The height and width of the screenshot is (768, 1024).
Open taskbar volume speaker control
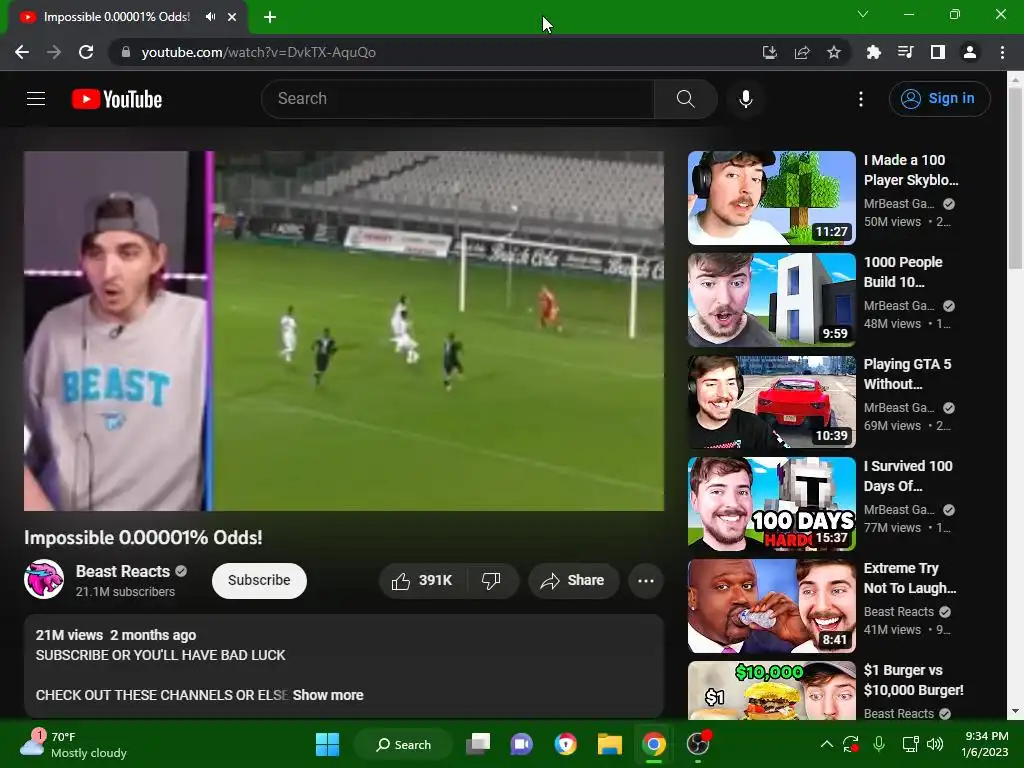[x=935, y=744]
